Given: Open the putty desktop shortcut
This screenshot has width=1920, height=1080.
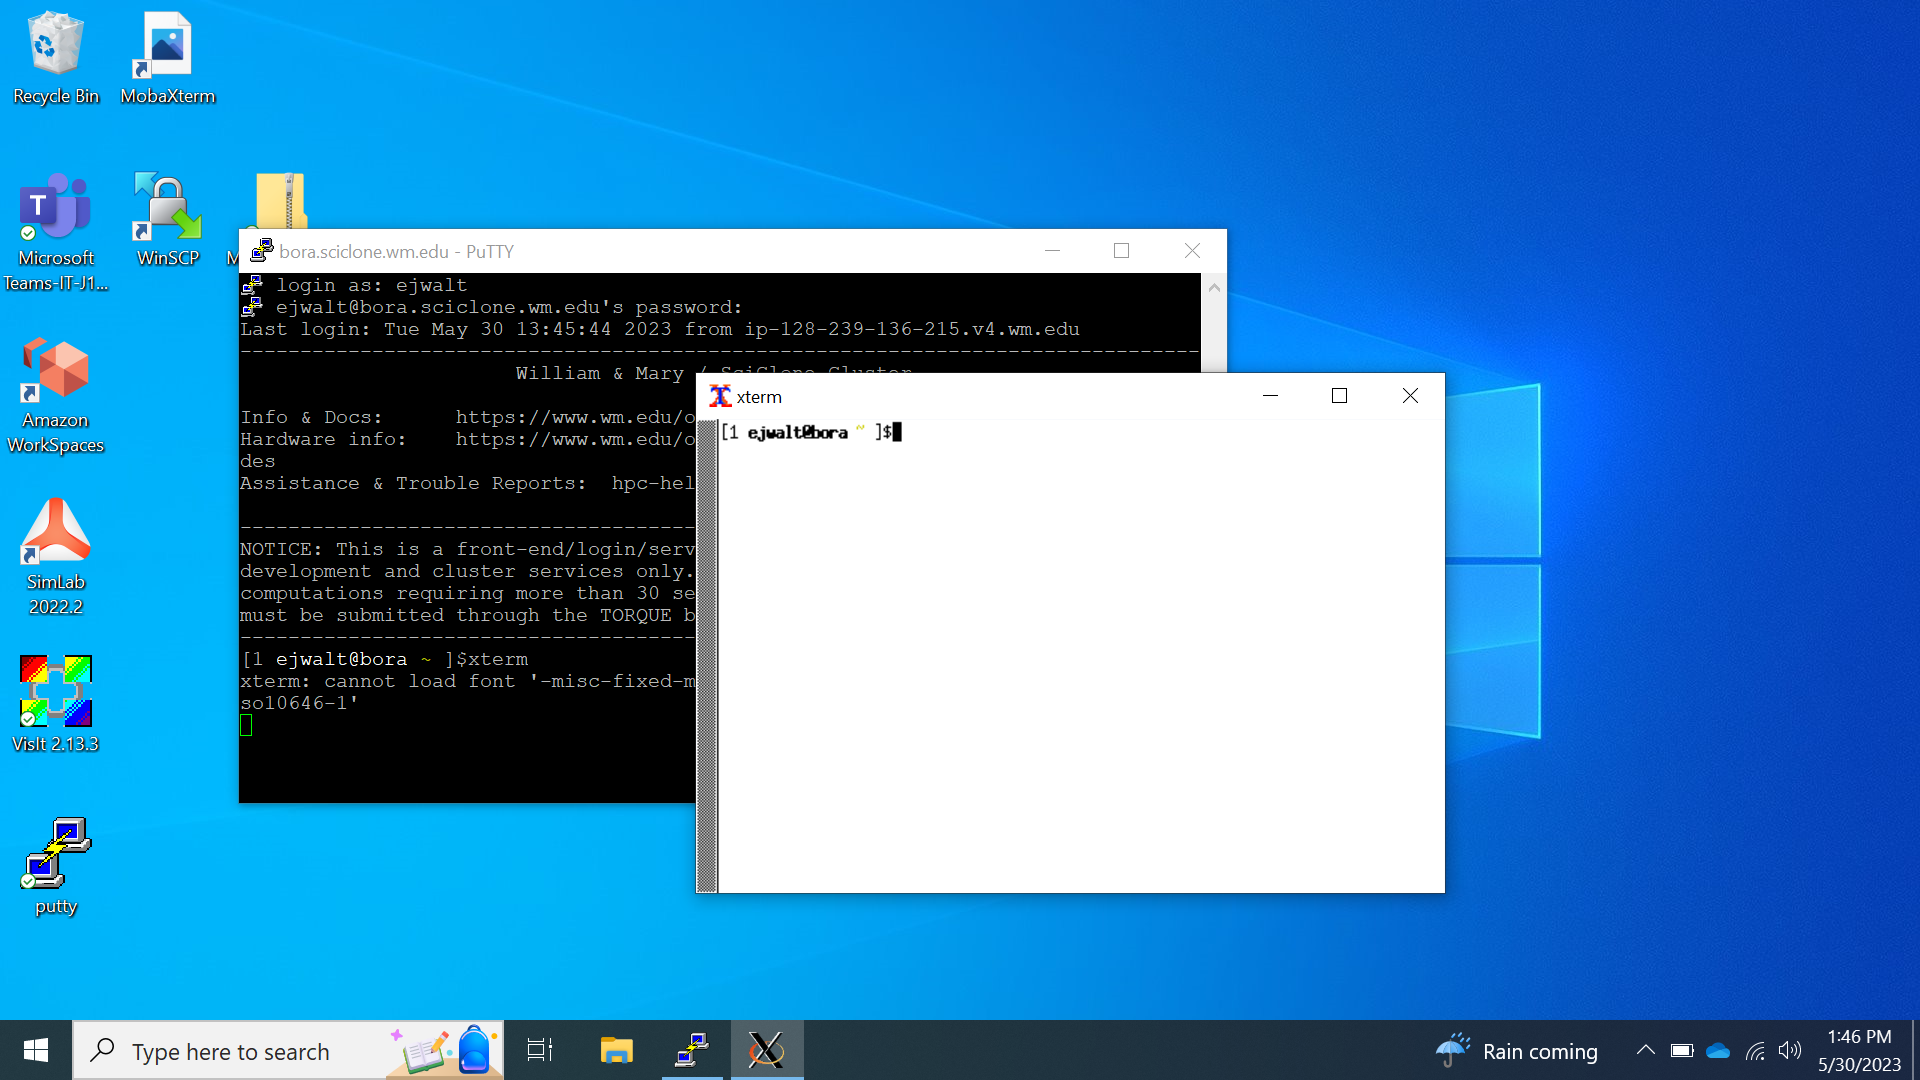Looking at the screenshot, I should [x=56, y=865].
